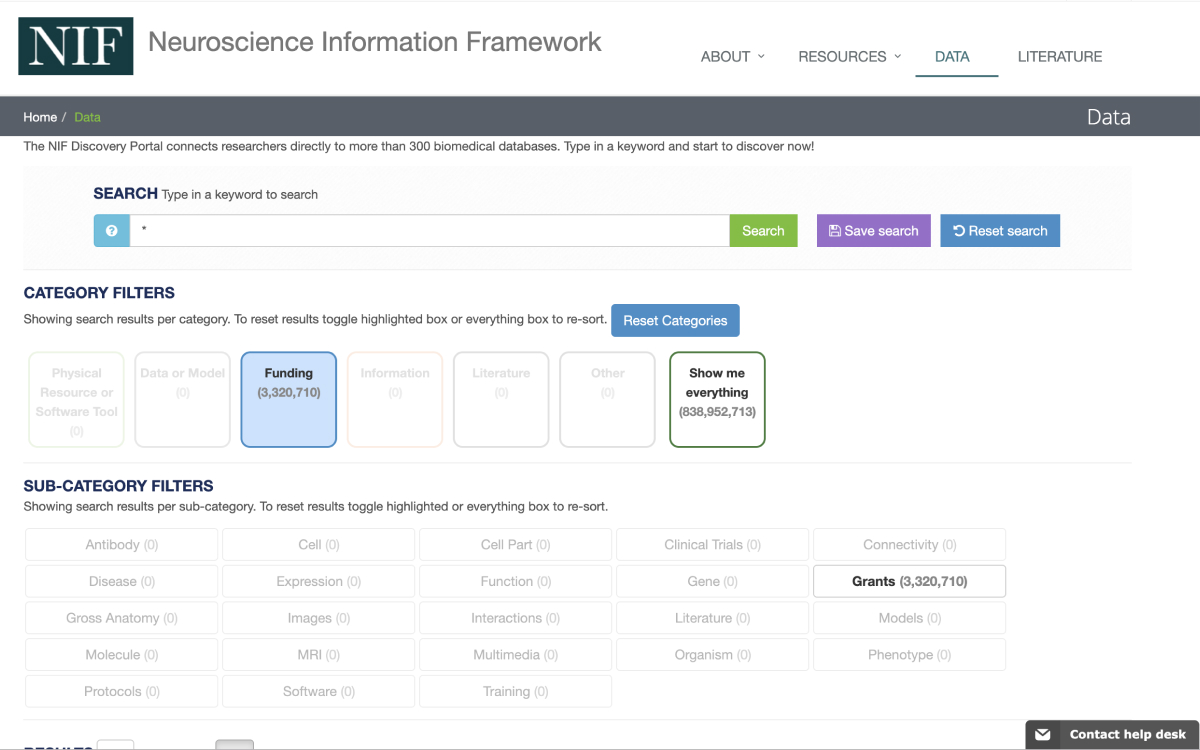Click into the keyword search field
This screenshot has height=750, width=1200.
coord(430,231)
